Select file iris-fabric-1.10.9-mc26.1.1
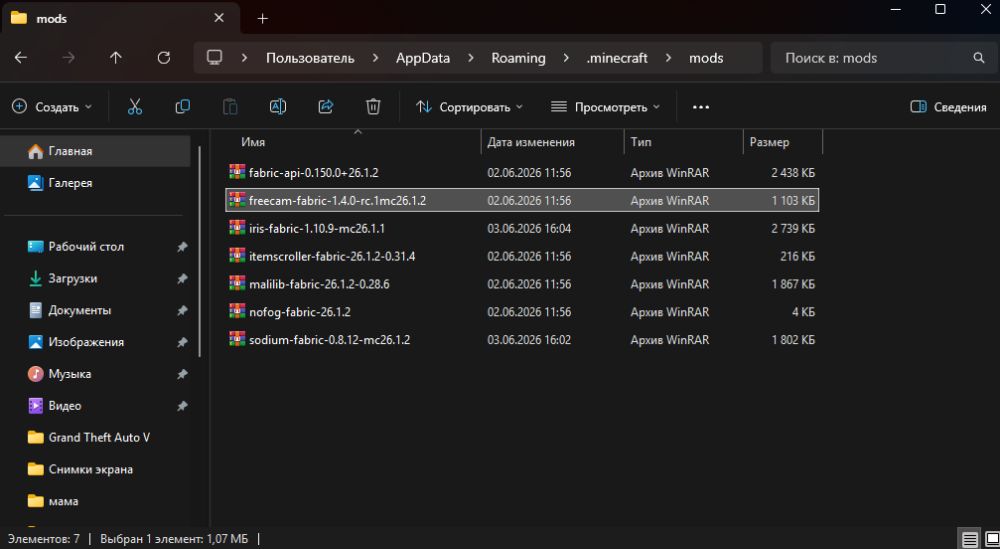This screenshot has width=1000, height=549. [522, 228]
